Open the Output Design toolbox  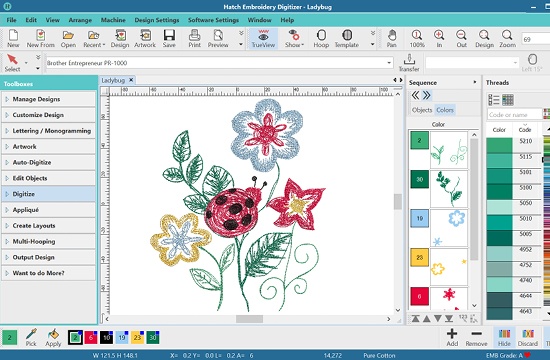click(48, 257)
